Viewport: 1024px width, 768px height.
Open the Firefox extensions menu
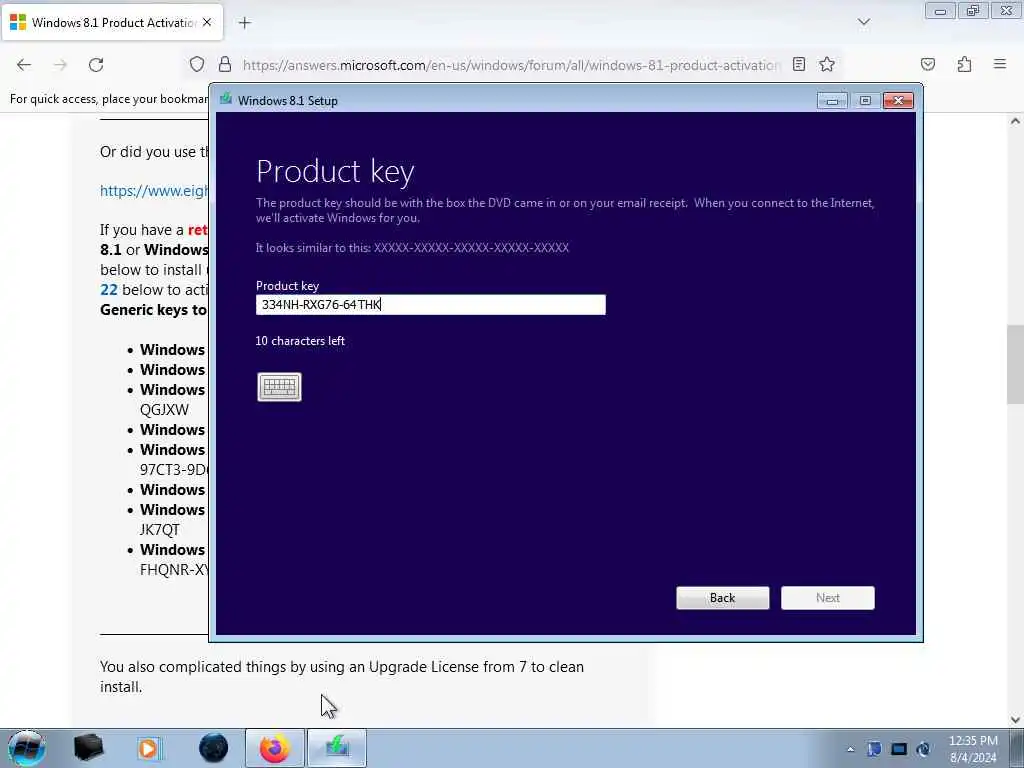[964, 64]
